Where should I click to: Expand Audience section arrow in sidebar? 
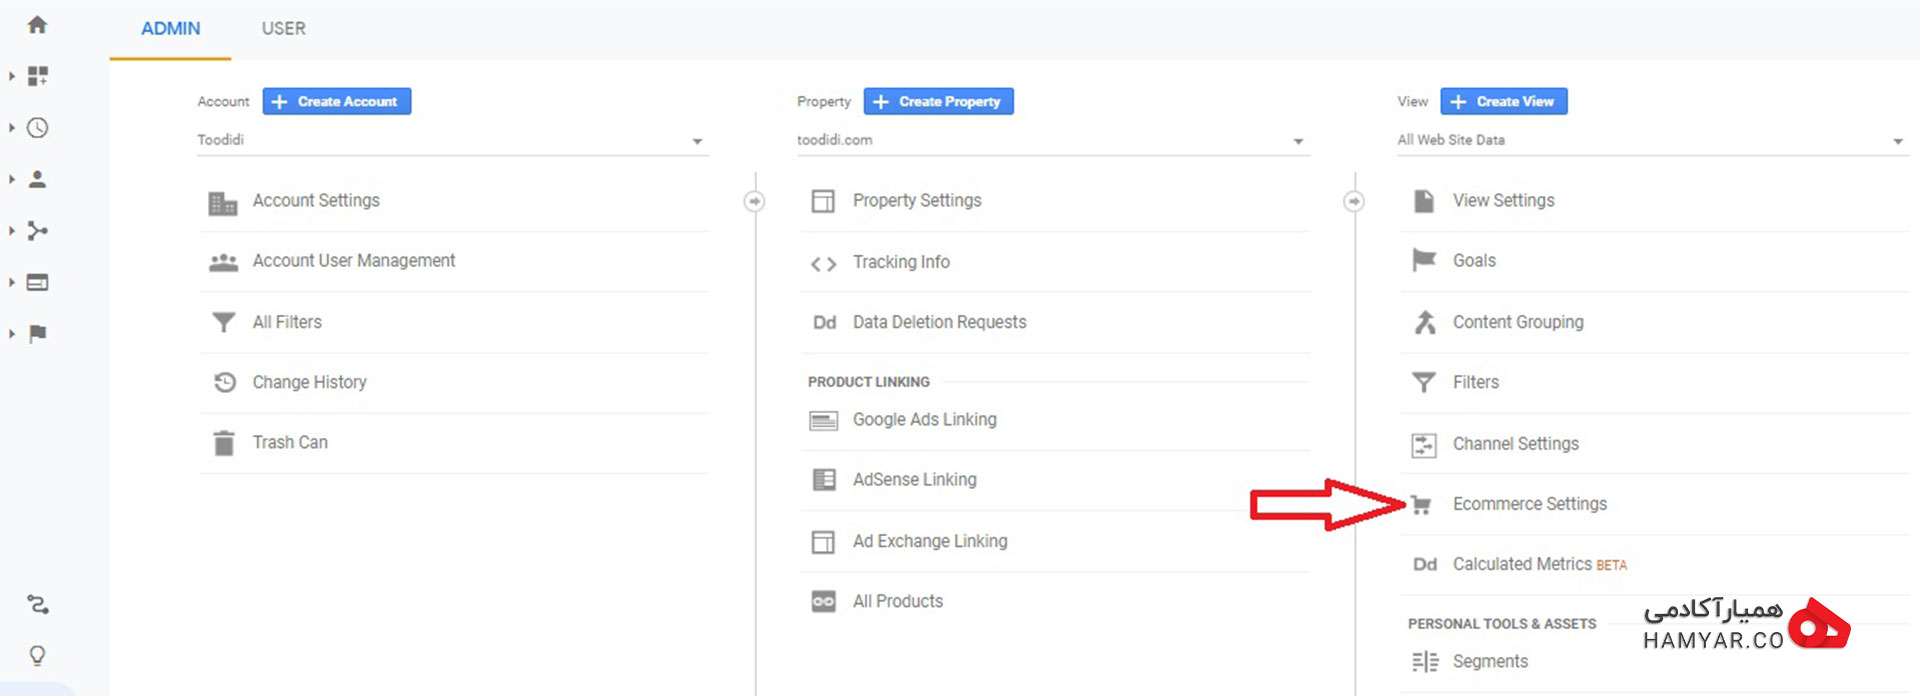click(x=11, y=179)
